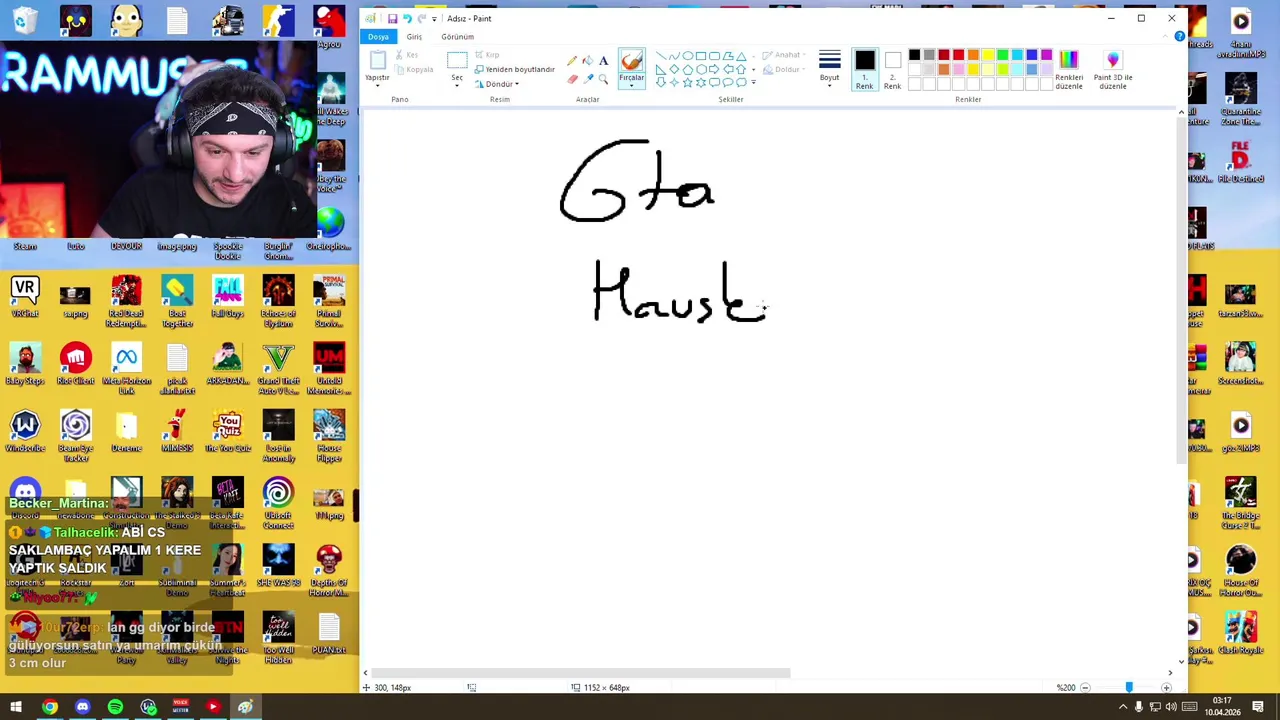Choose the Diamond shape

tap(674, 69)
